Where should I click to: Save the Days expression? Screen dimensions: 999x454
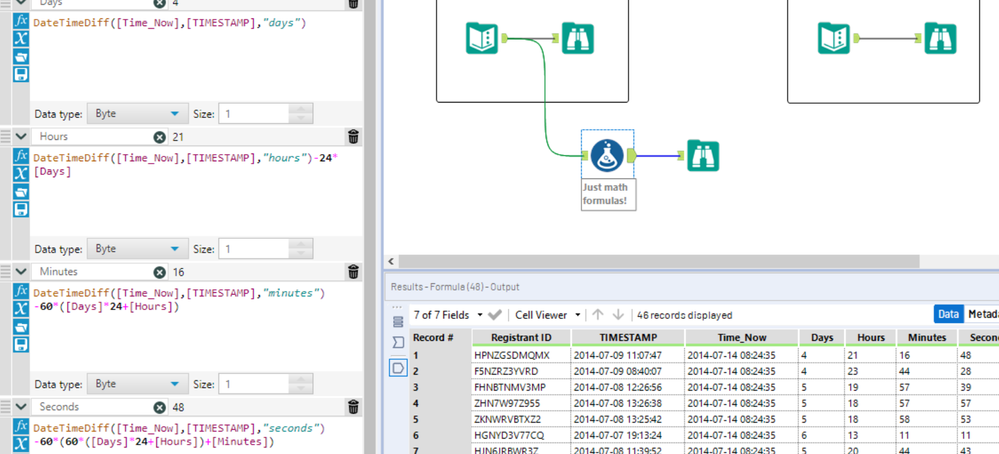coord(21,74)
